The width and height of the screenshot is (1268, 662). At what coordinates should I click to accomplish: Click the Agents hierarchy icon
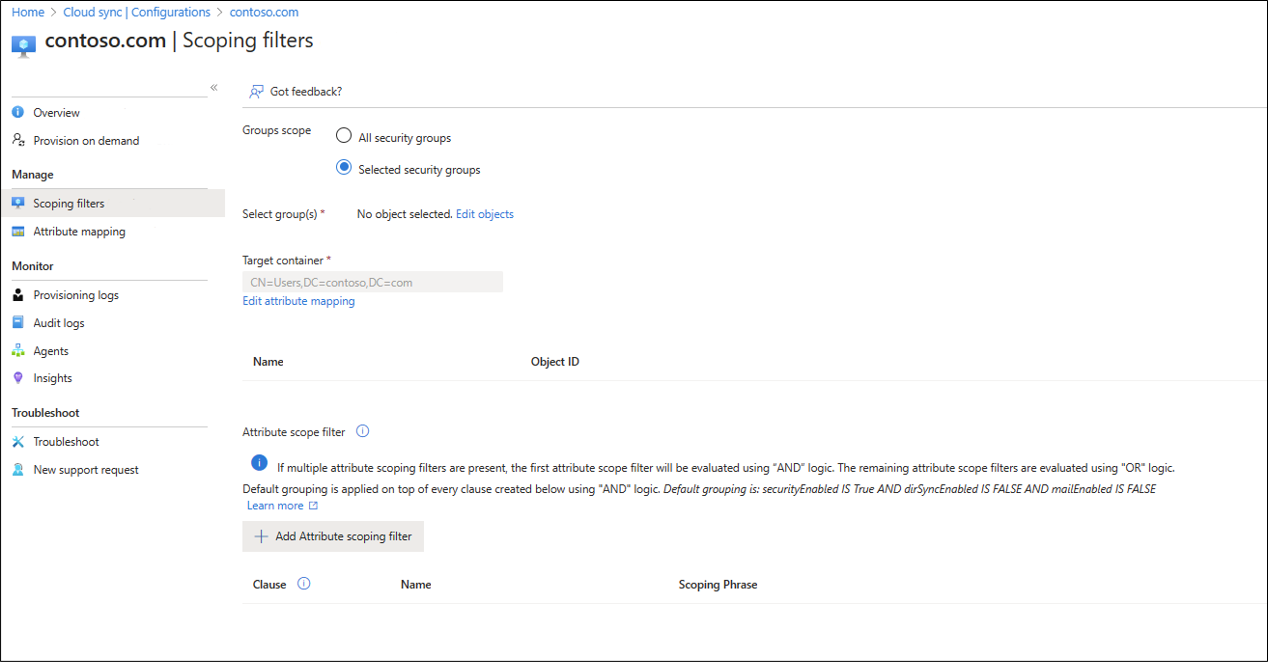coord(18,351)
